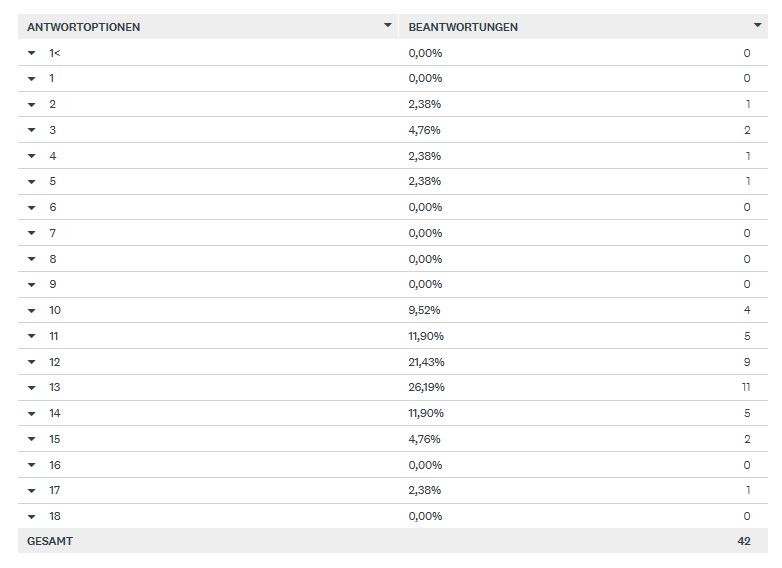Viewport: 782px width, 568px height.
Task: Expand the arrow beside answer option 13
Action: pos(32,388)
